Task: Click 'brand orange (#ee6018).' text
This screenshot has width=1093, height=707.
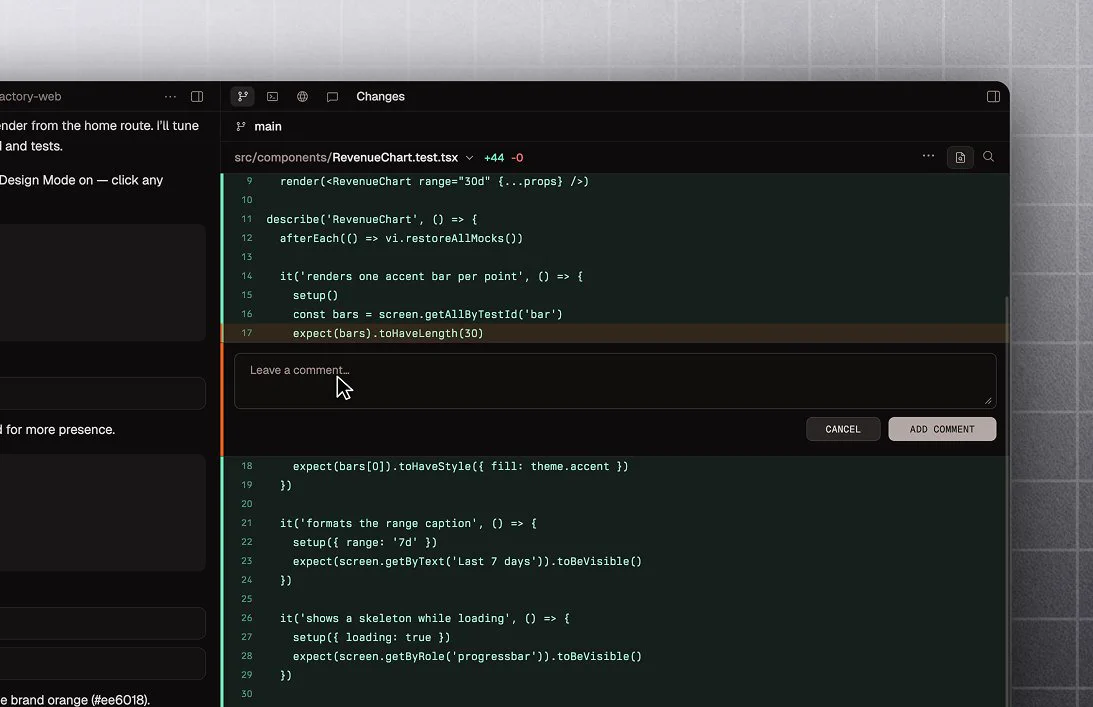Action: pyautogui.click(x=80, y=699)
